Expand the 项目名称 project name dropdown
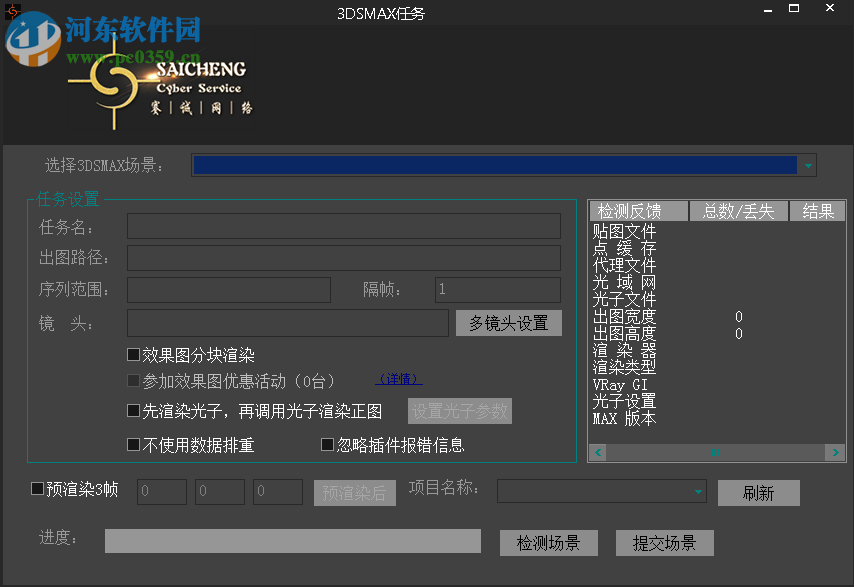Screen dimensions: 857x587 click(x=697, y=491)
